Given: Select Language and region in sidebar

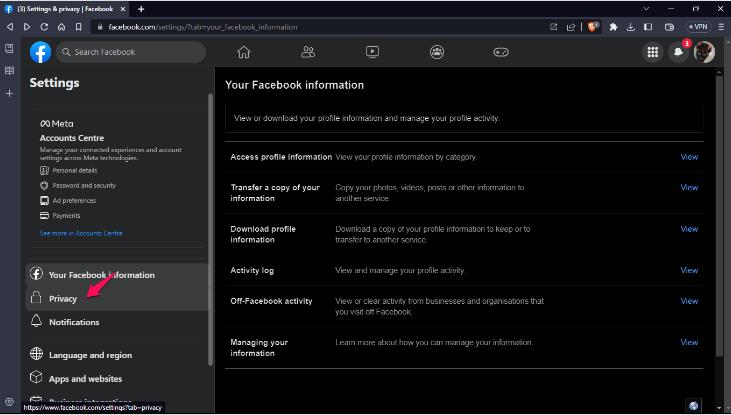Looking at the screenshot, I should (117, 355).
